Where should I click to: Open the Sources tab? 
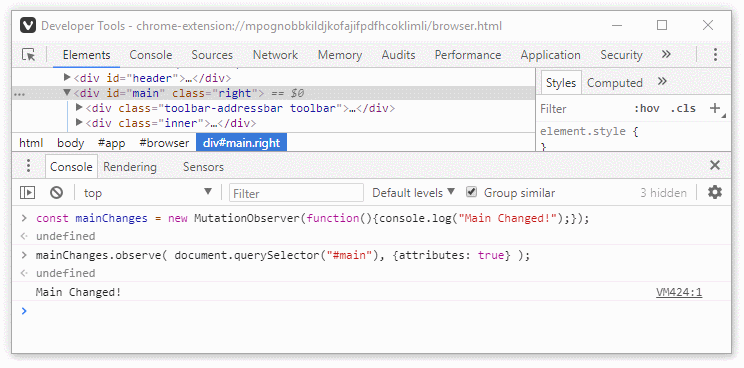(212, 55)
